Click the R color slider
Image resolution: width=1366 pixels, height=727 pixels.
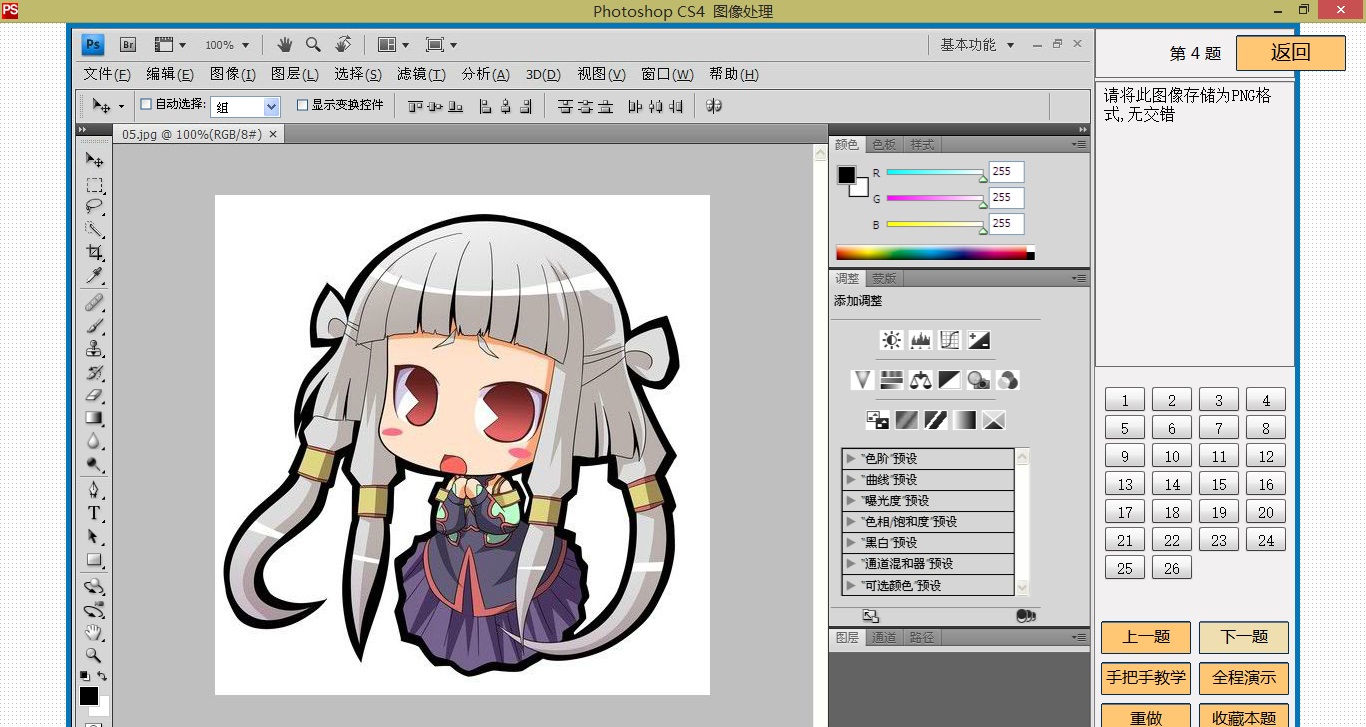point(935,172)
